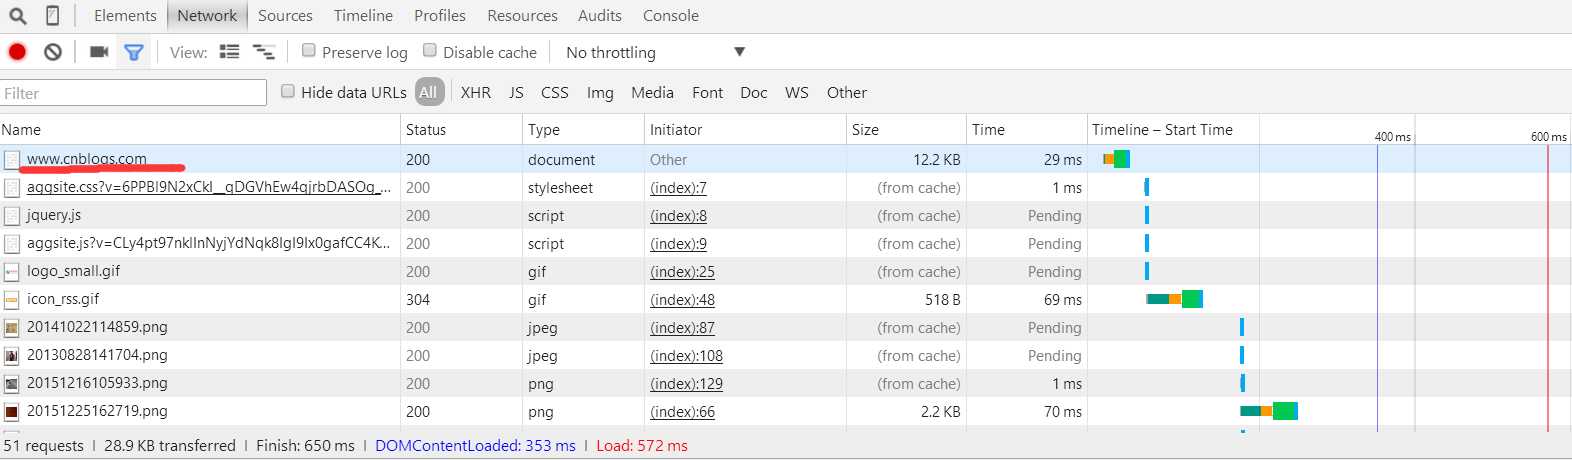This screenshot has height=460, width=1572.
Task: Stop recording with the red record button
Action: pyautogui.click(x=17, y=52)
